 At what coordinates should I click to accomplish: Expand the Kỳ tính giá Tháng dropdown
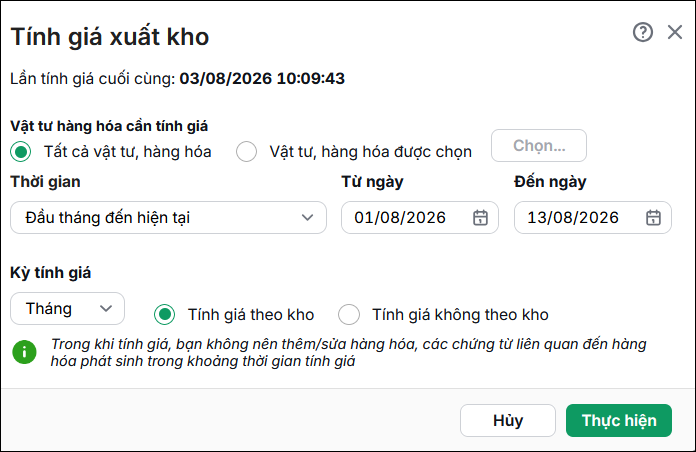point(67,309)
